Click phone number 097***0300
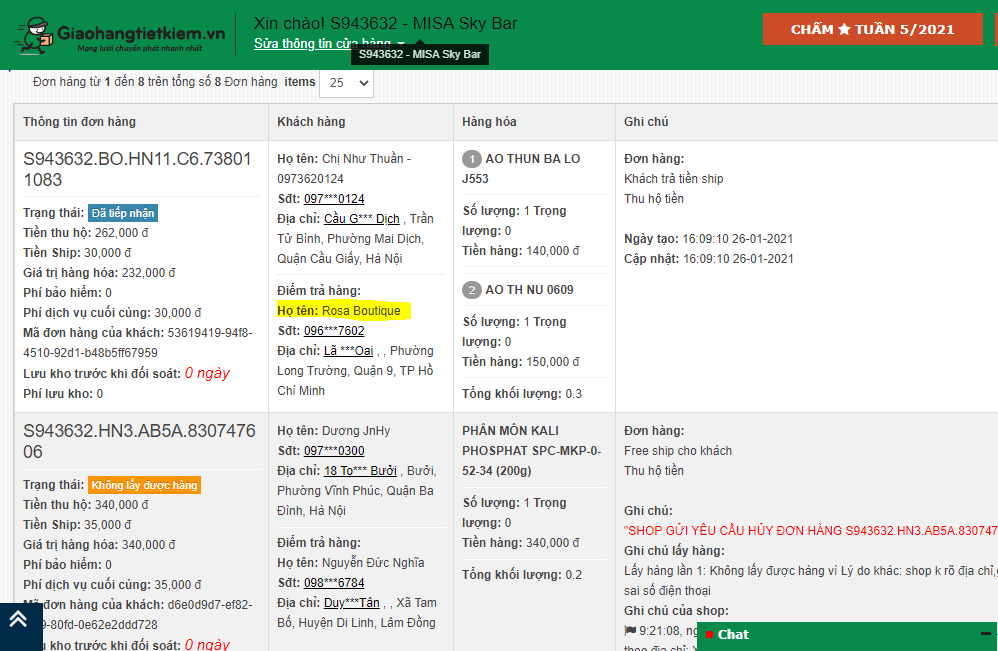The image size is (998, 651). point(334,451)
